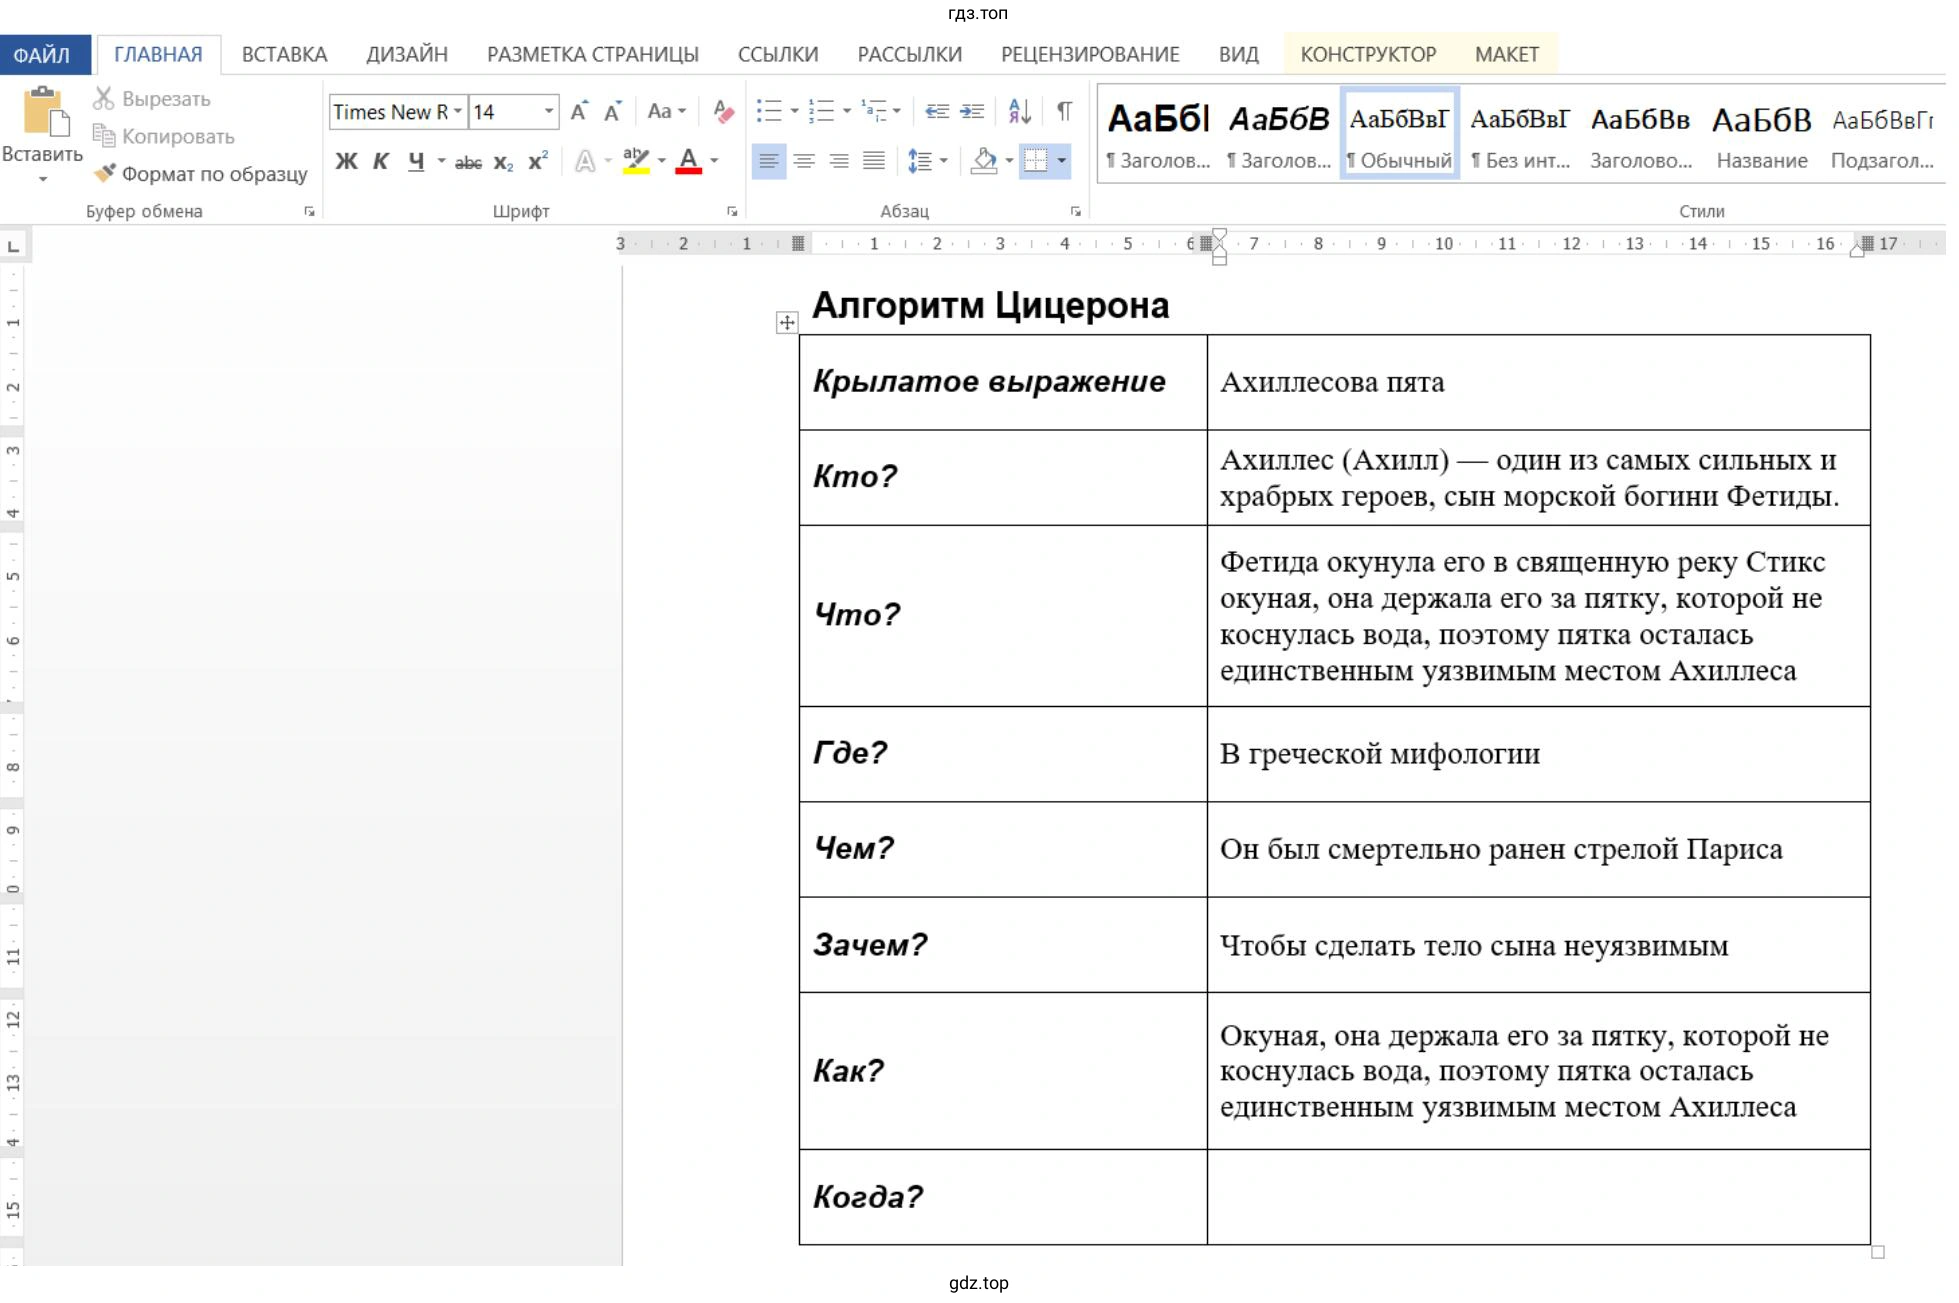This screenshot has height=1303, width=1959.
Task: Click the numbered list icon
Action: tap(821, 111)
